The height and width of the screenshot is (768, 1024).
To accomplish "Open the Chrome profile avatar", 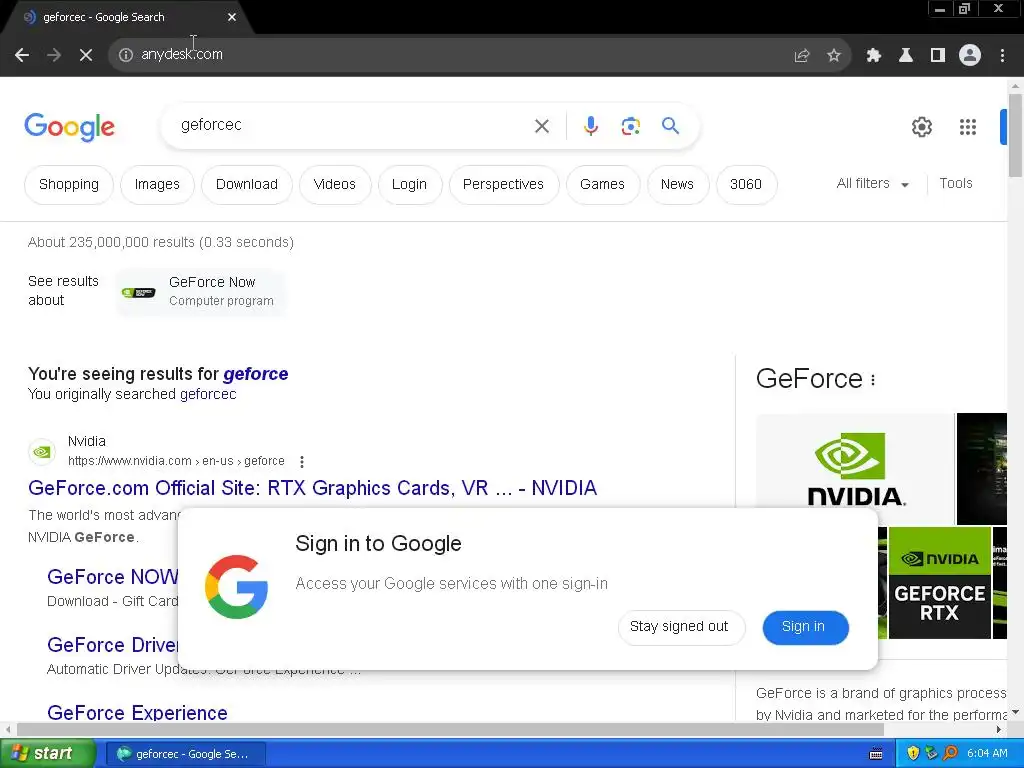I will tap(970, 56).
